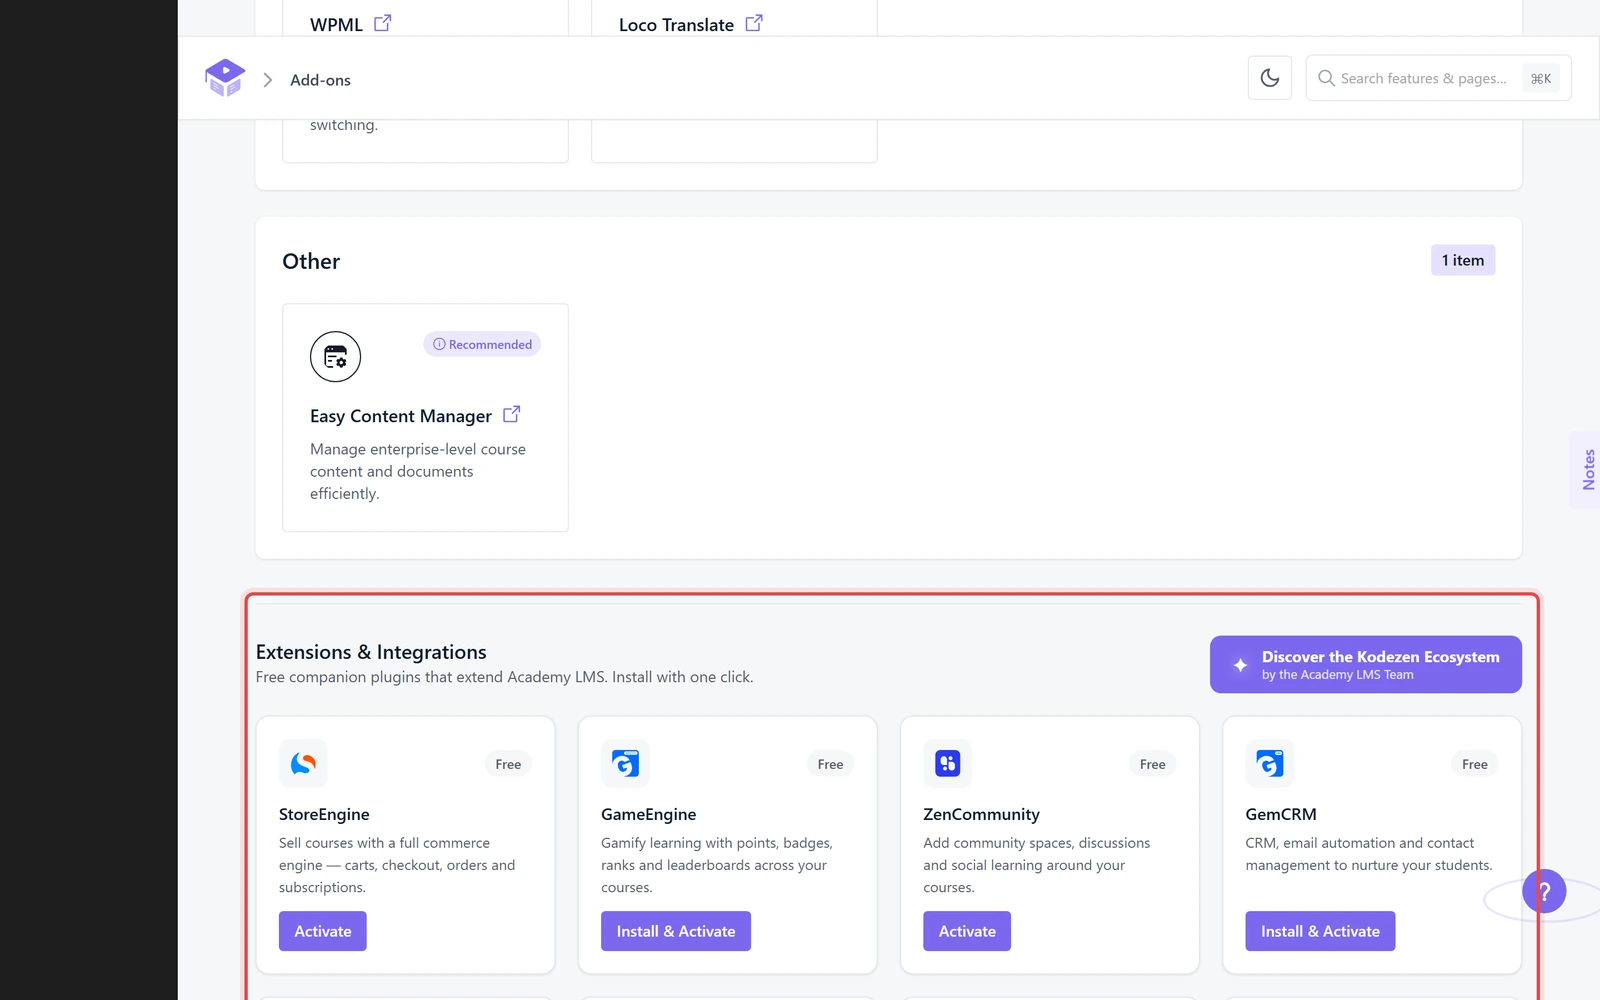Image resolution: width=1600 pixels, height=1000 pixels.
Task: Open the WPML external link icon
Action: tap(382, 23)
